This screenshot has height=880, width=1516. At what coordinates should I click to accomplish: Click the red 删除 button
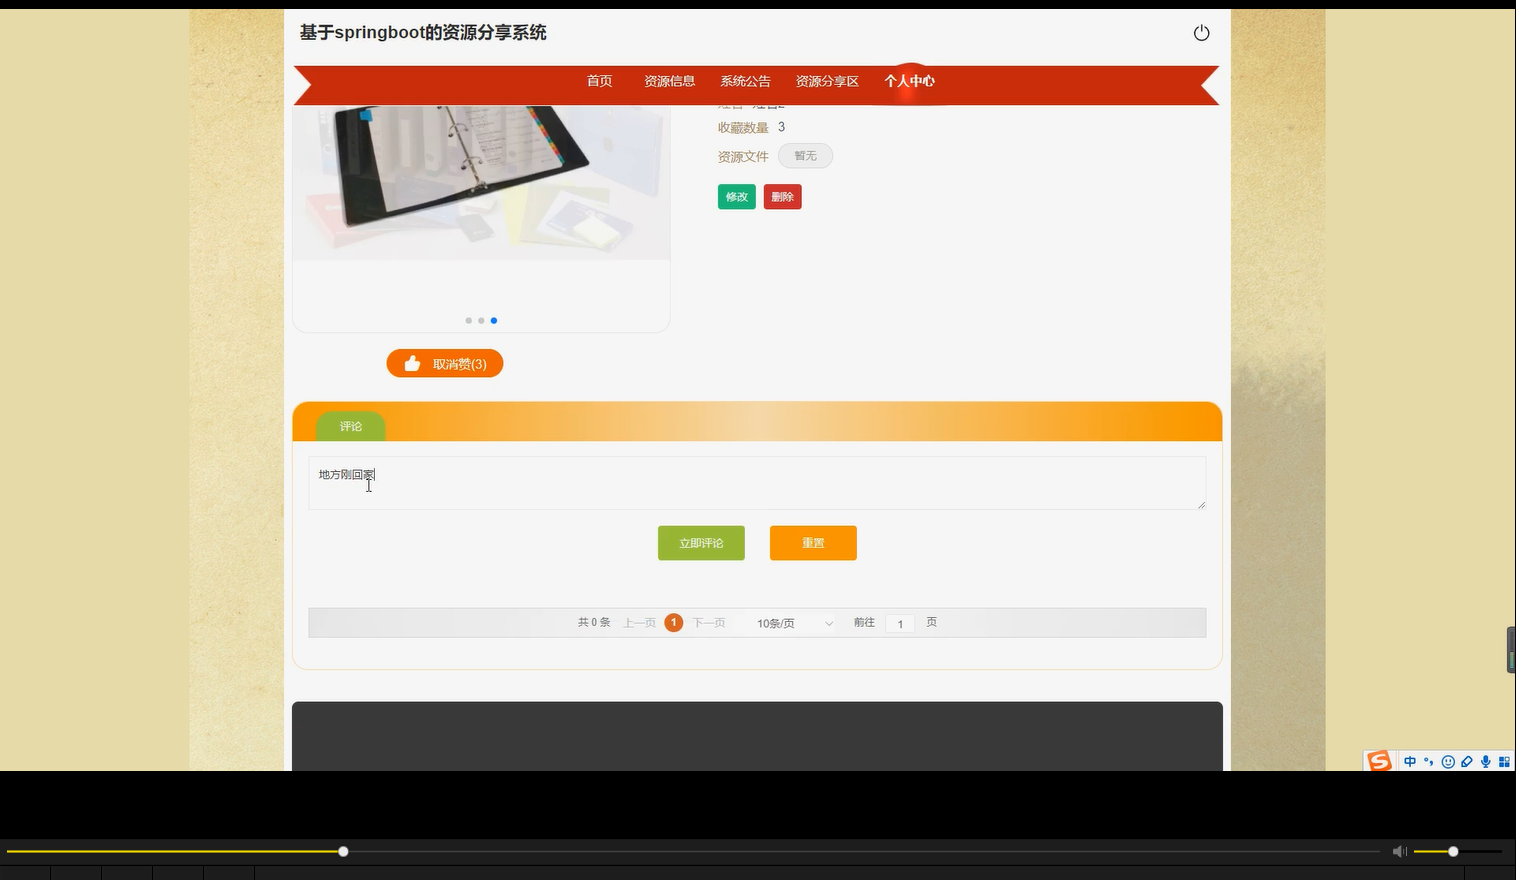pyautogui.click(x=783, y=197)
